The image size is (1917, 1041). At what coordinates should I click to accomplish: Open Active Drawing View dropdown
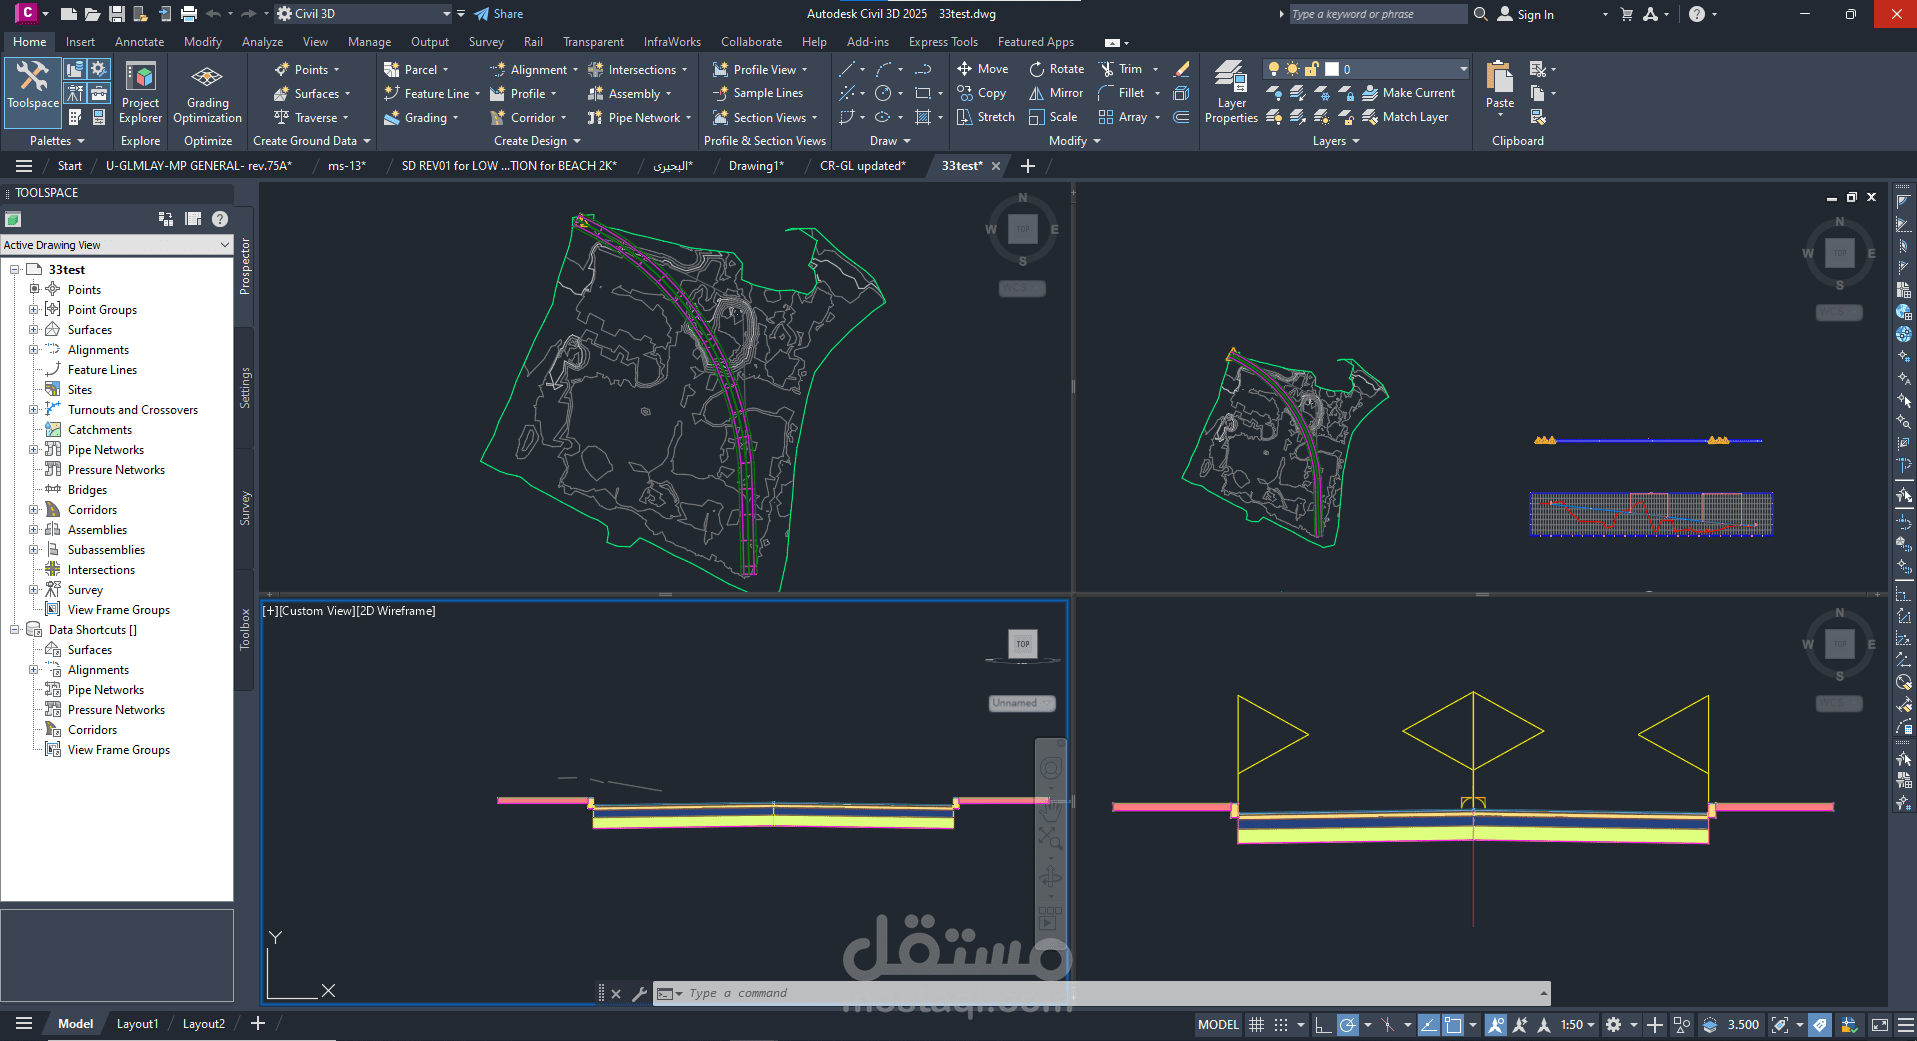(117, 245)
